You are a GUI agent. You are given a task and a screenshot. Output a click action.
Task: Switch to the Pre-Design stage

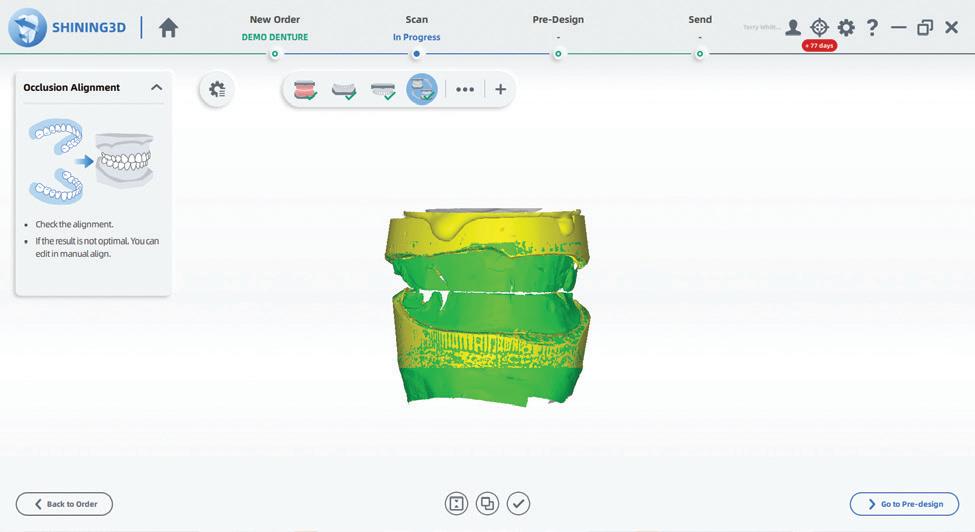point(558,19)
